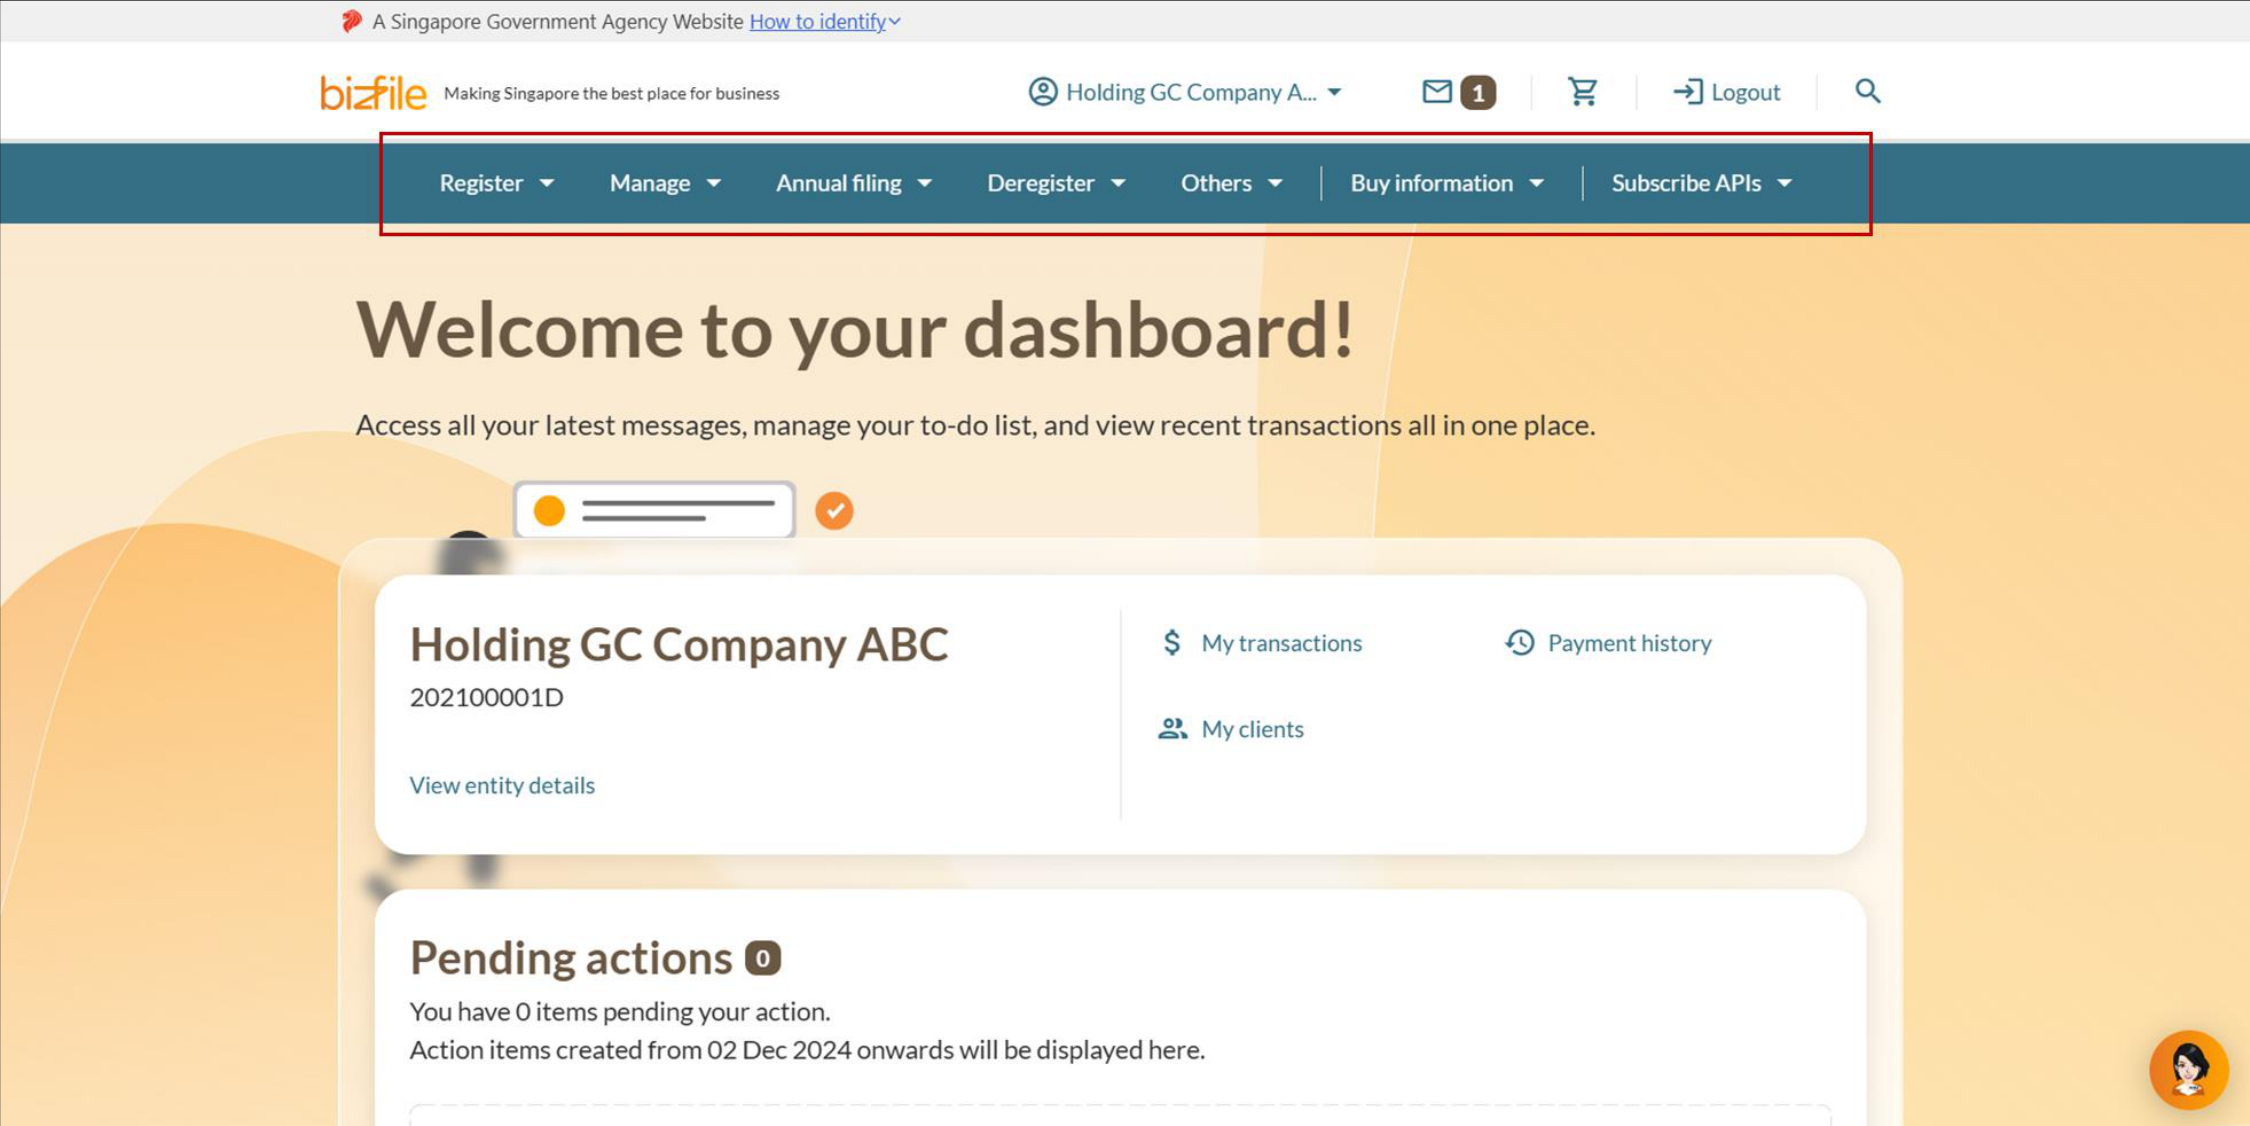This screenshot has height=1126, width=2250.
Task: Click the Singapore lion crest icon
Action: pos(351,21)
